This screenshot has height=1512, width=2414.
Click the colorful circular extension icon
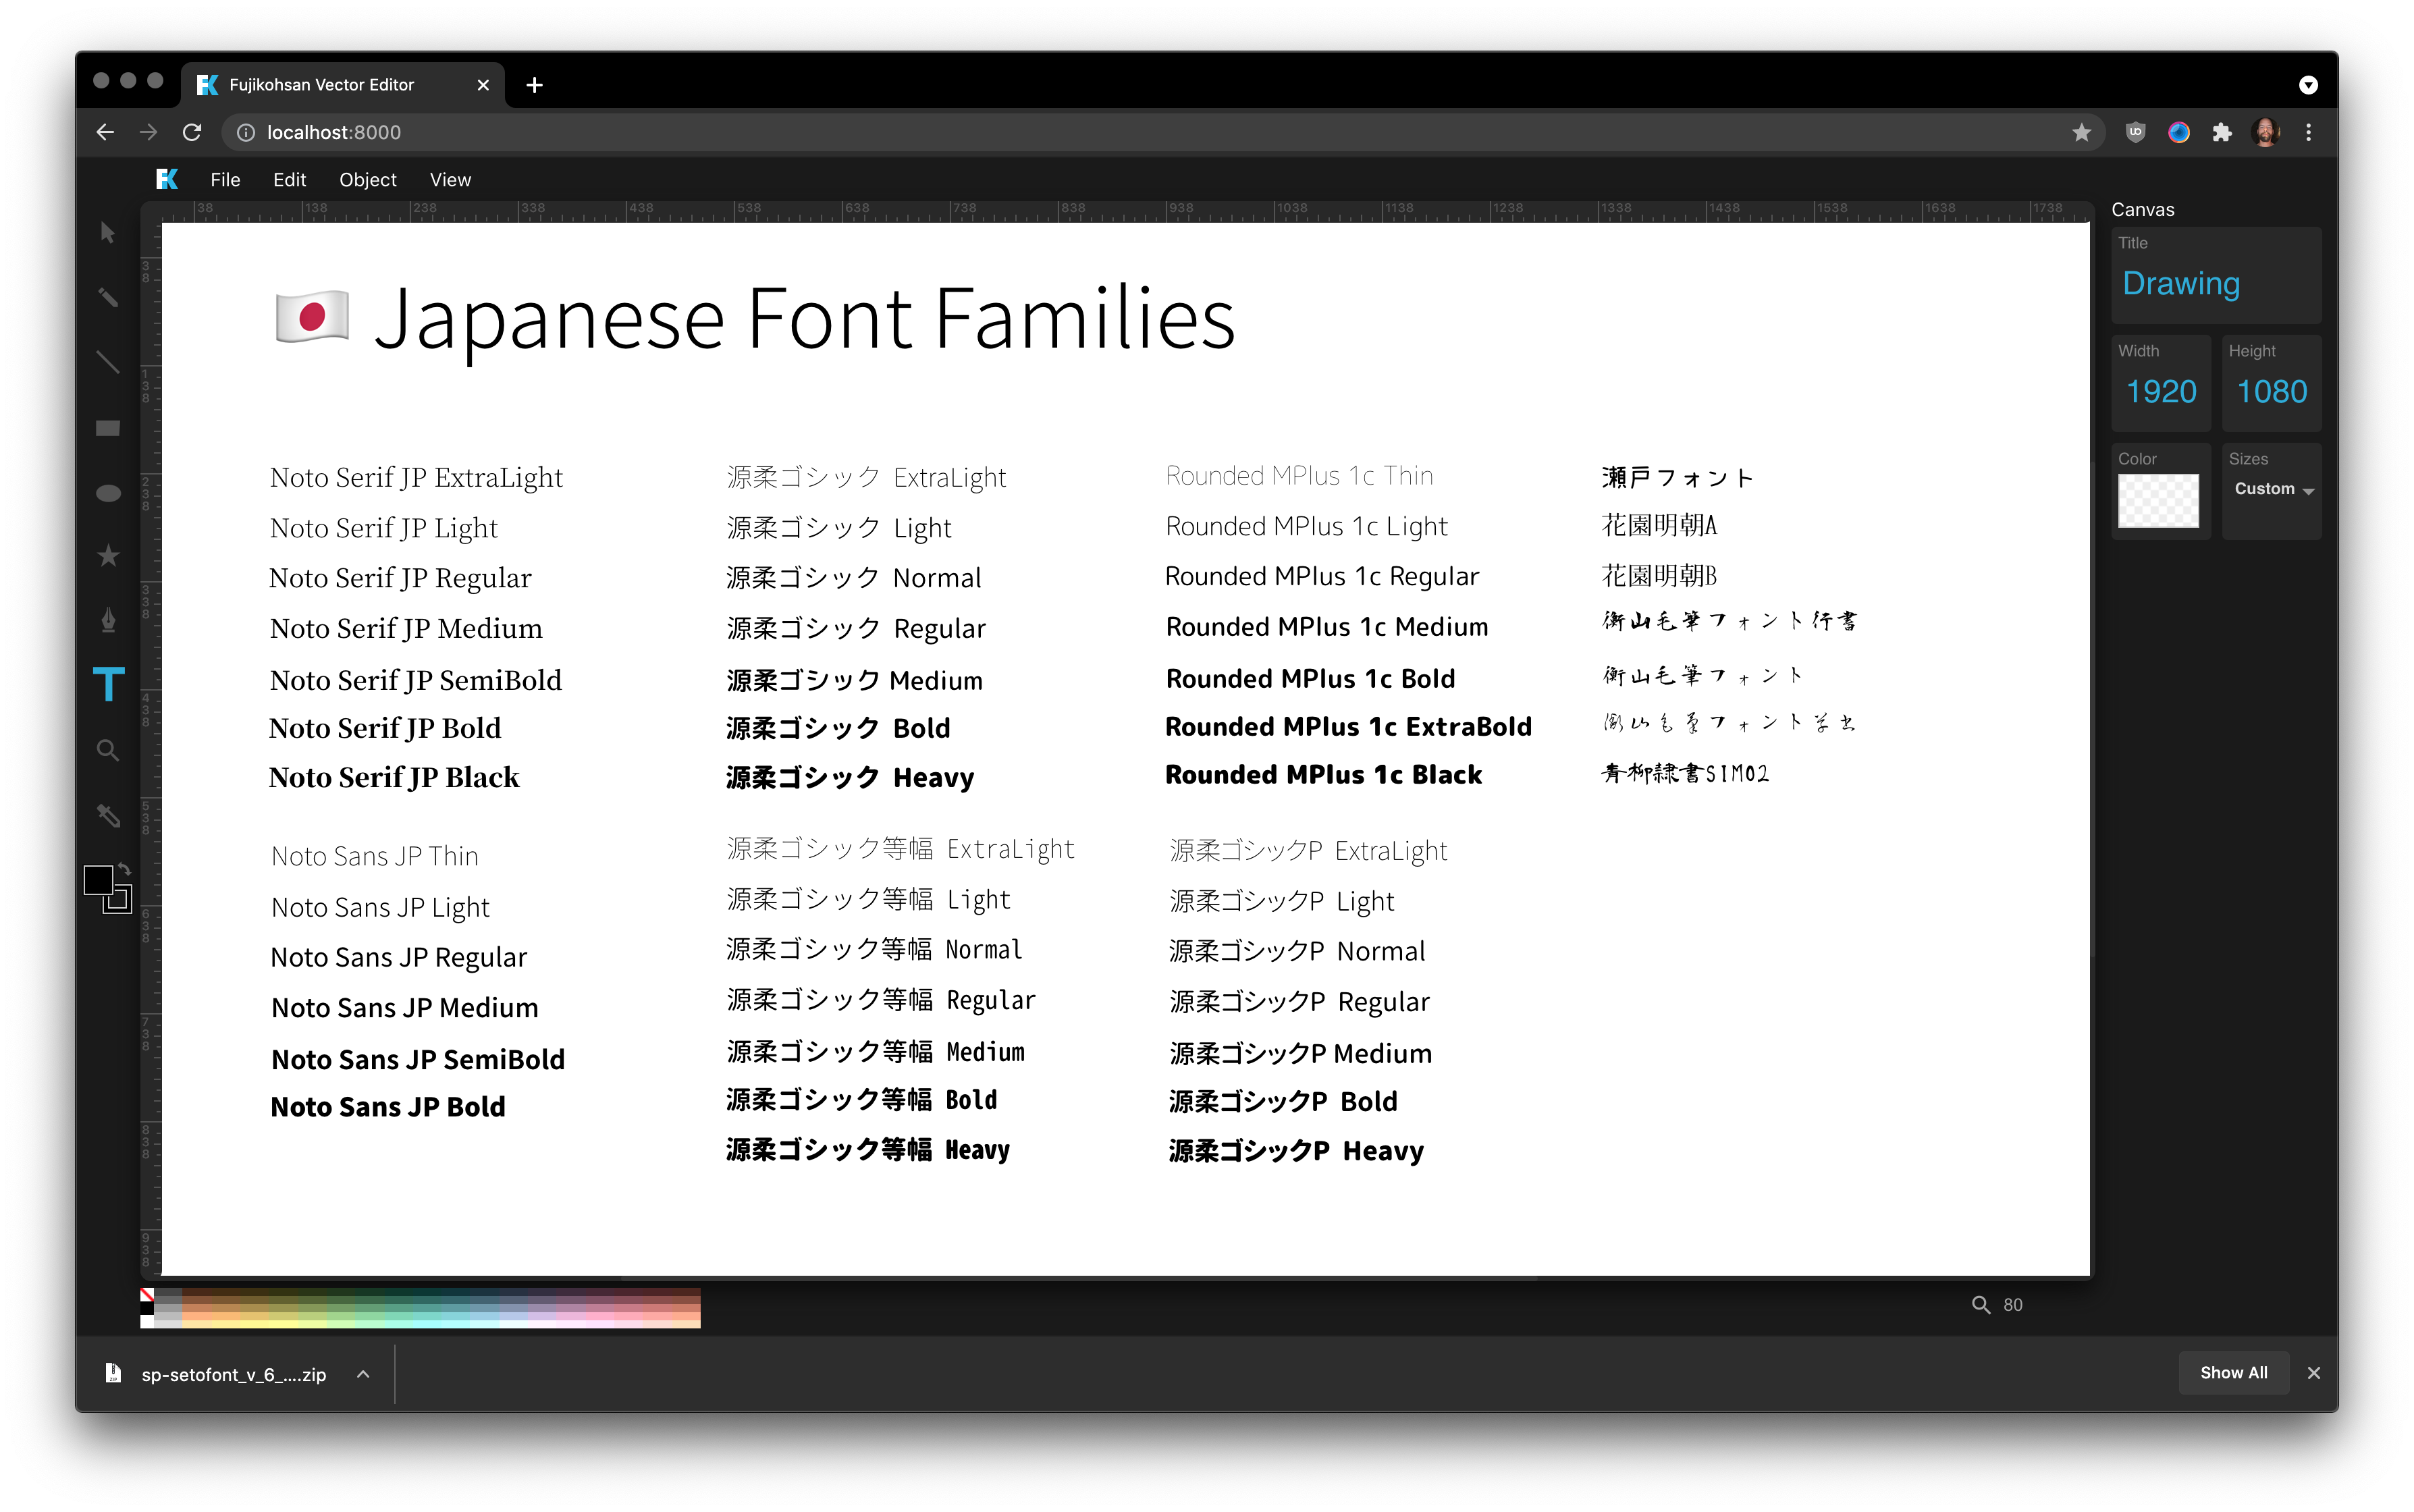coord(2179,132)
